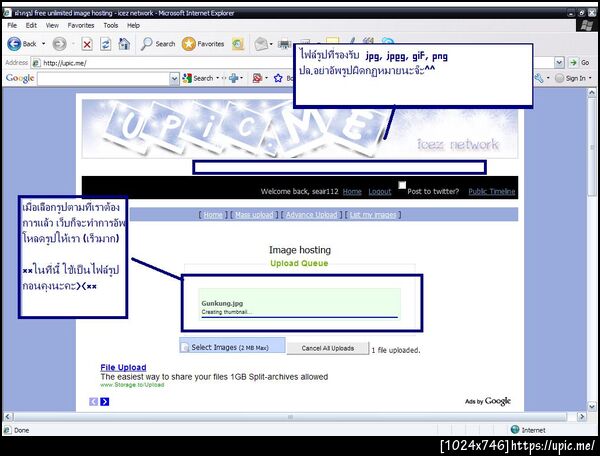Open the Favorites menu

click(x=81, y=25)
